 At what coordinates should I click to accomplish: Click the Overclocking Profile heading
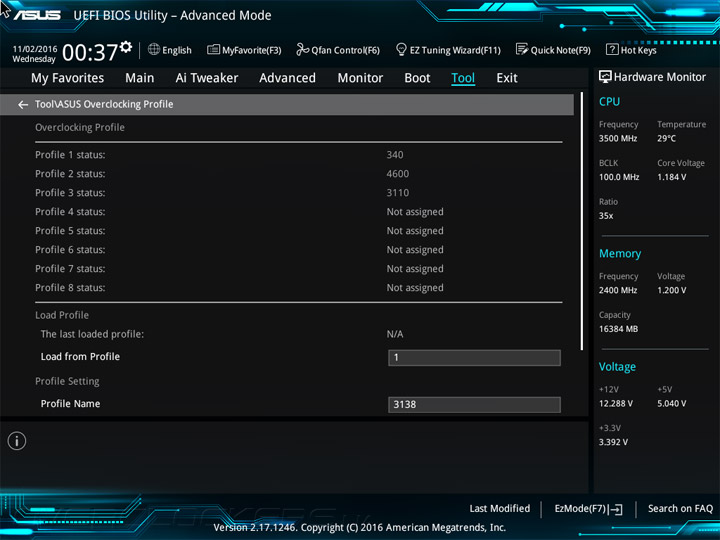(x=80, y=128)
